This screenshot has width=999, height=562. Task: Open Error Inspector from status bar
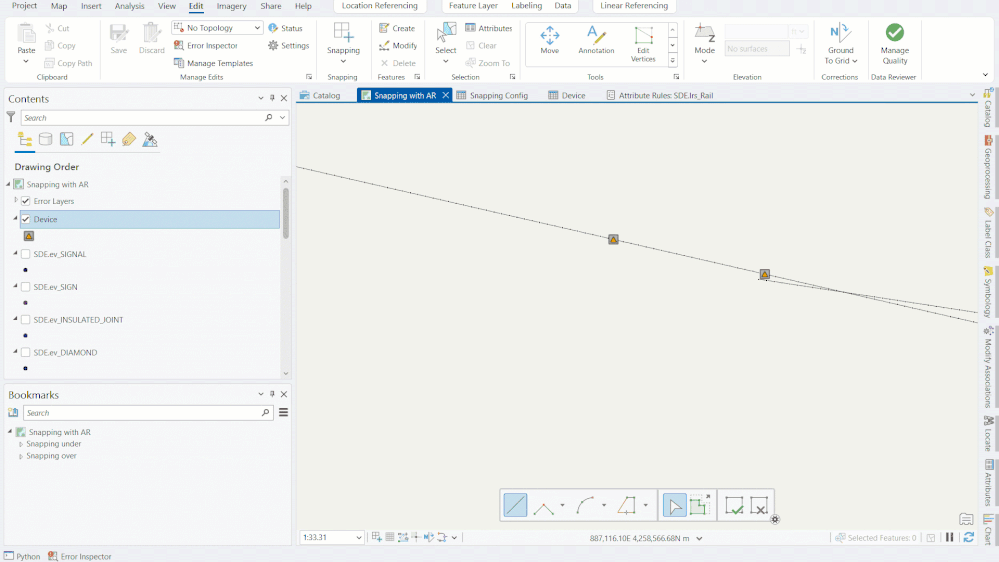80,556
